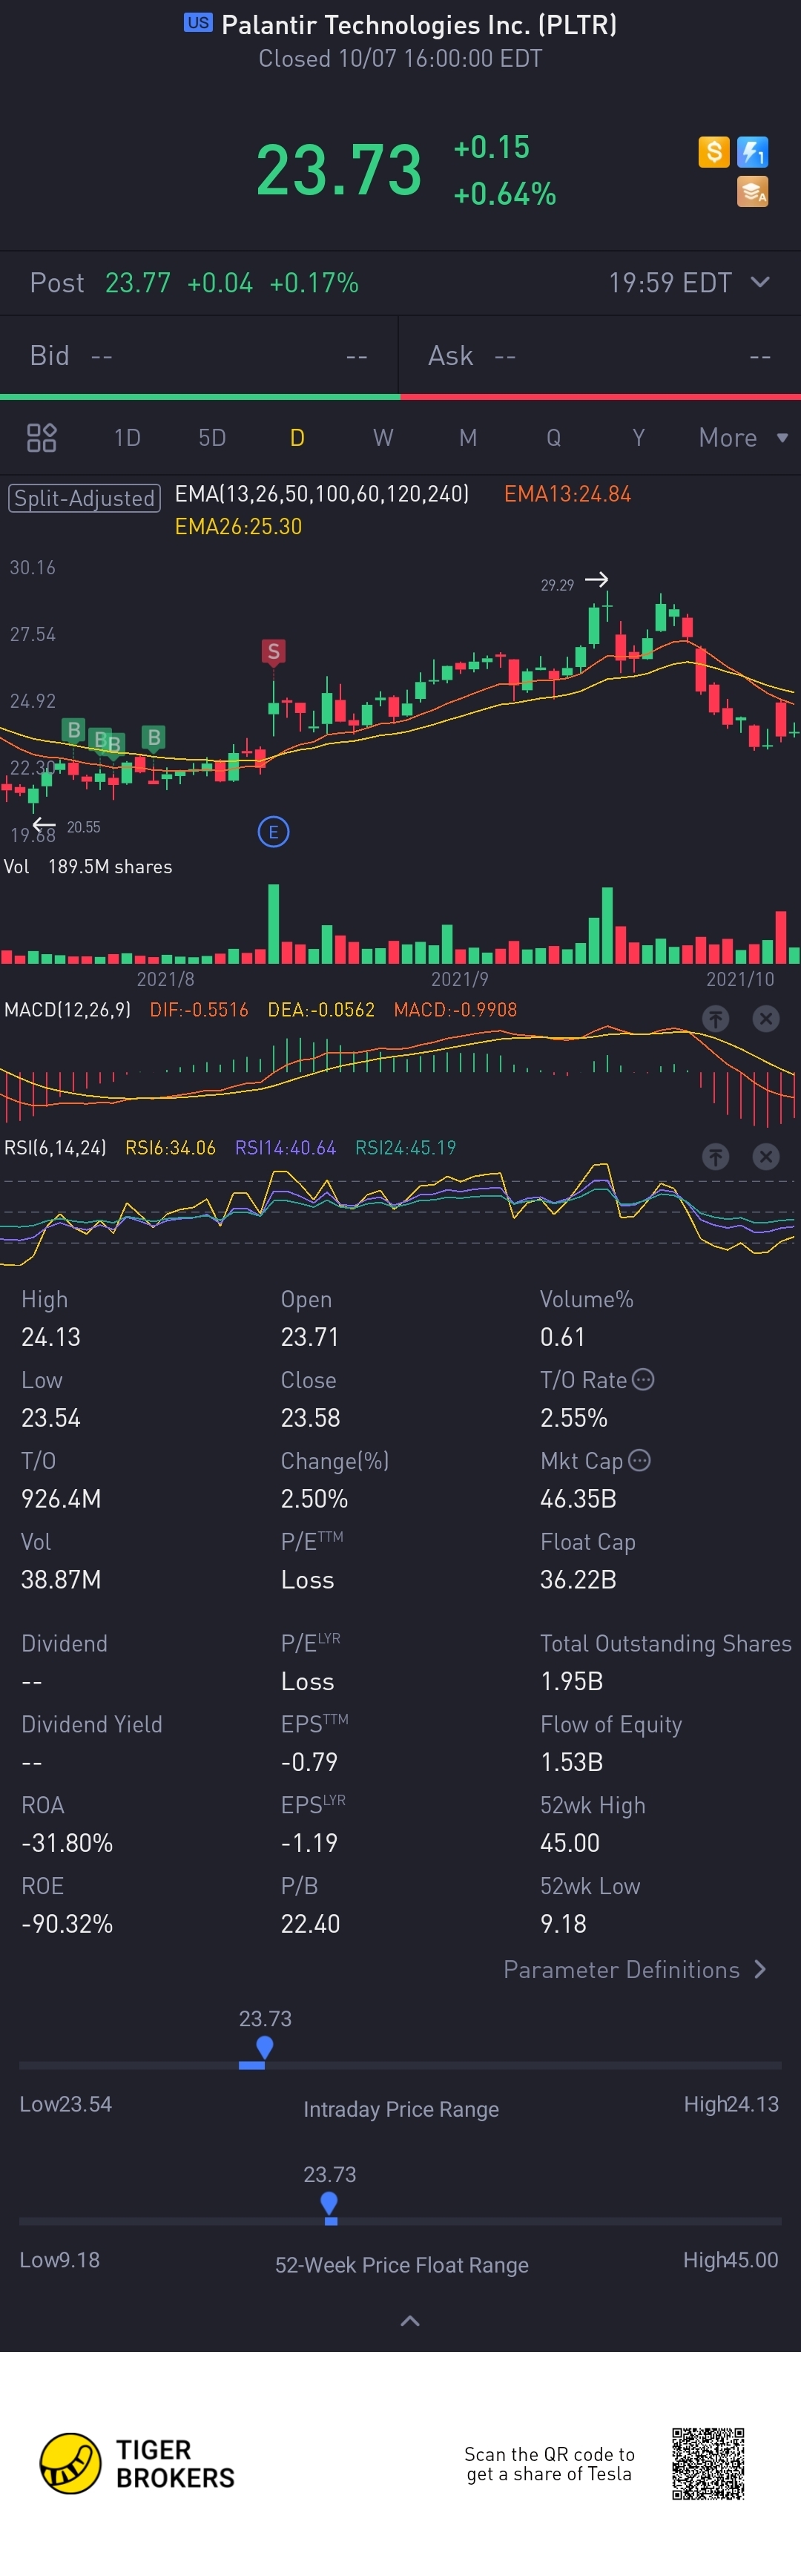The image size is (801, 2576).
Task: Tap the MACD(12,26,9) indicator label
Action: (x=67, y=1010)
